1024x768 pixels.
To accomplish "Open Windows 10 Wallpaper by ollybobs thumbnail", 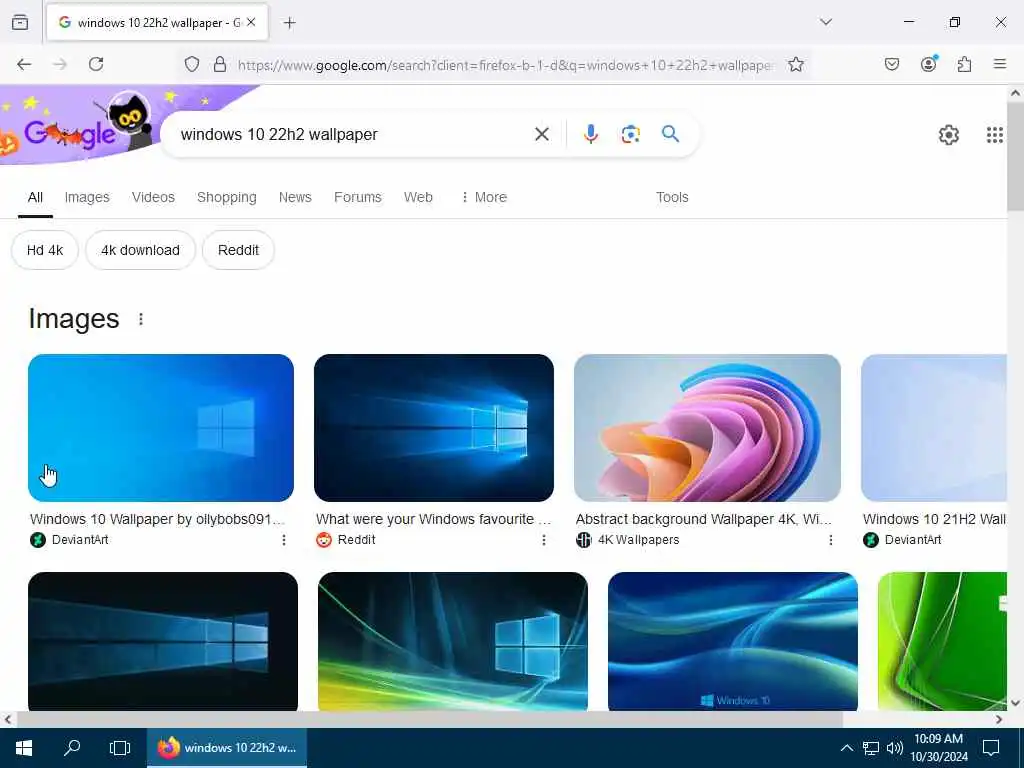I will (x=161, y=428).
